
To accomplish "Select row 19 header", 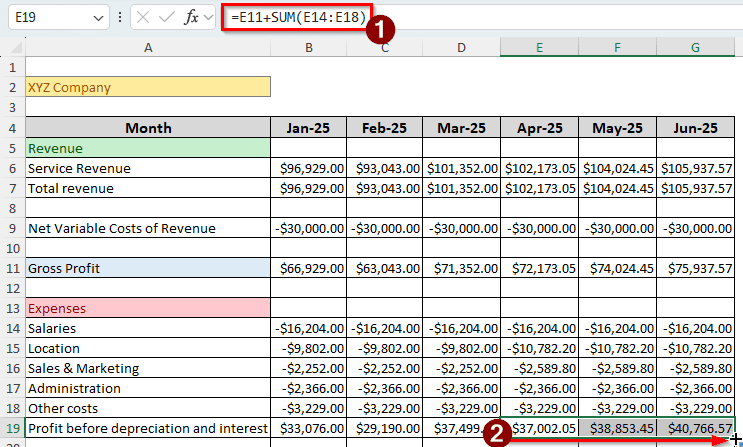I will coord(12,428).
